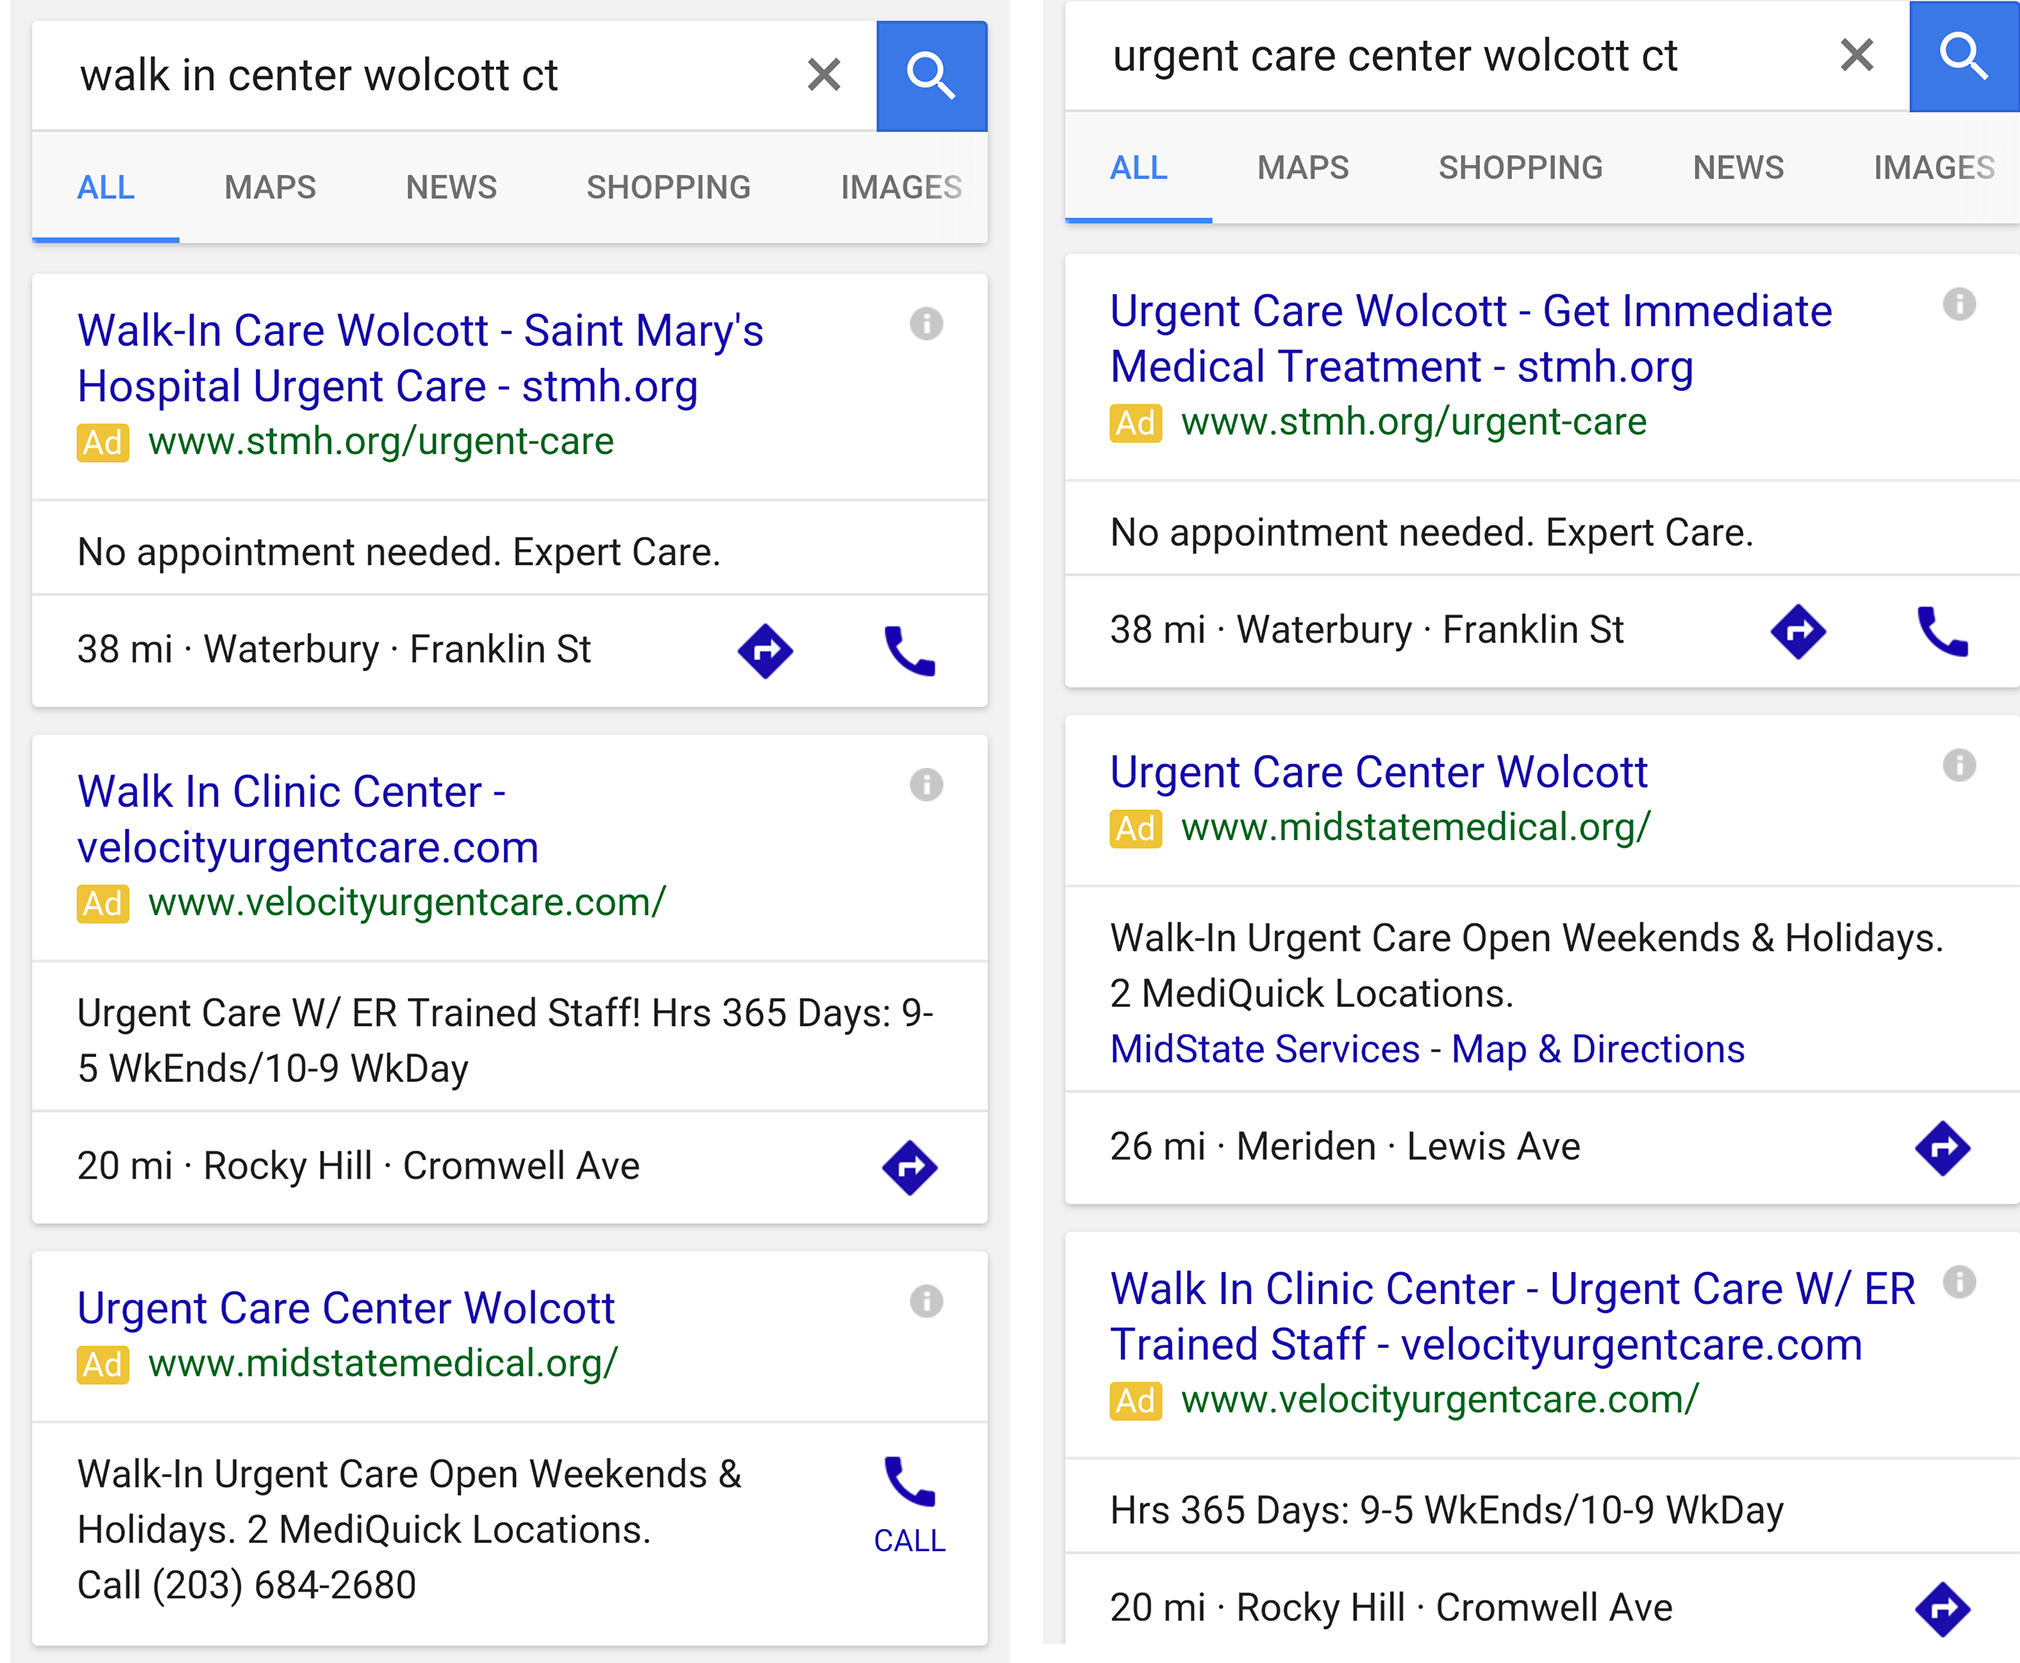Open 'Walk-In Care Wolcott - Saint Mary's Hospital' ad link
This screenshot has height=1663, width=2020.
coord(420,358)
